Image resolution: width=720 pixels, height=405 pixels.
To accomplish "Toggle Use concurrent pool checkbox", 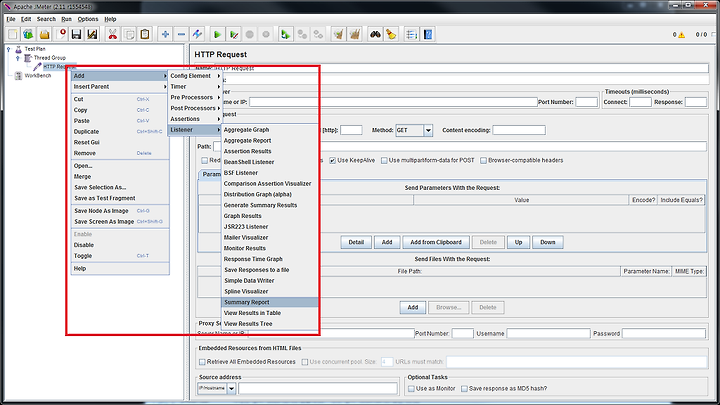I will (304, 362).
